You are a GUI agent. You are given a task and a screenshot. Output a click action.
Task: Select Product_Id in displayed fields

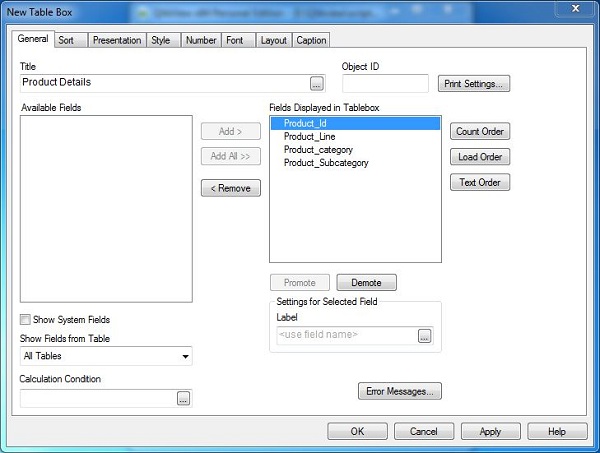pos(355,123)
